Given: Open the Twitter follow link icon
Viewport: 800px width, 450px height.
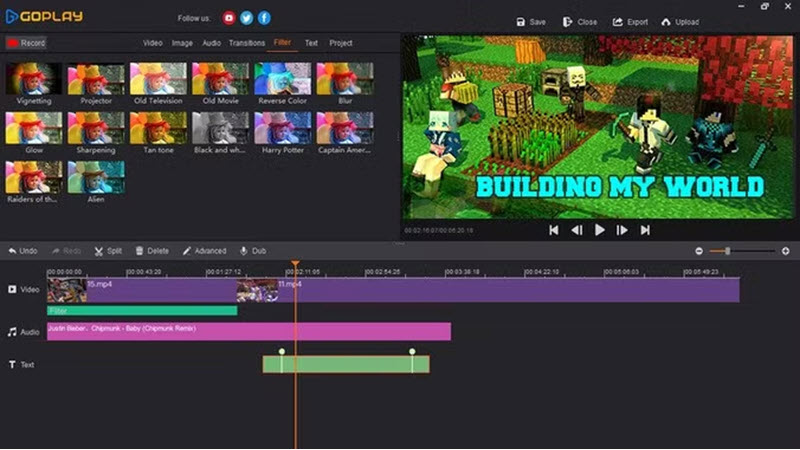Looking at the screenshot, I should [x=246, y=18].
